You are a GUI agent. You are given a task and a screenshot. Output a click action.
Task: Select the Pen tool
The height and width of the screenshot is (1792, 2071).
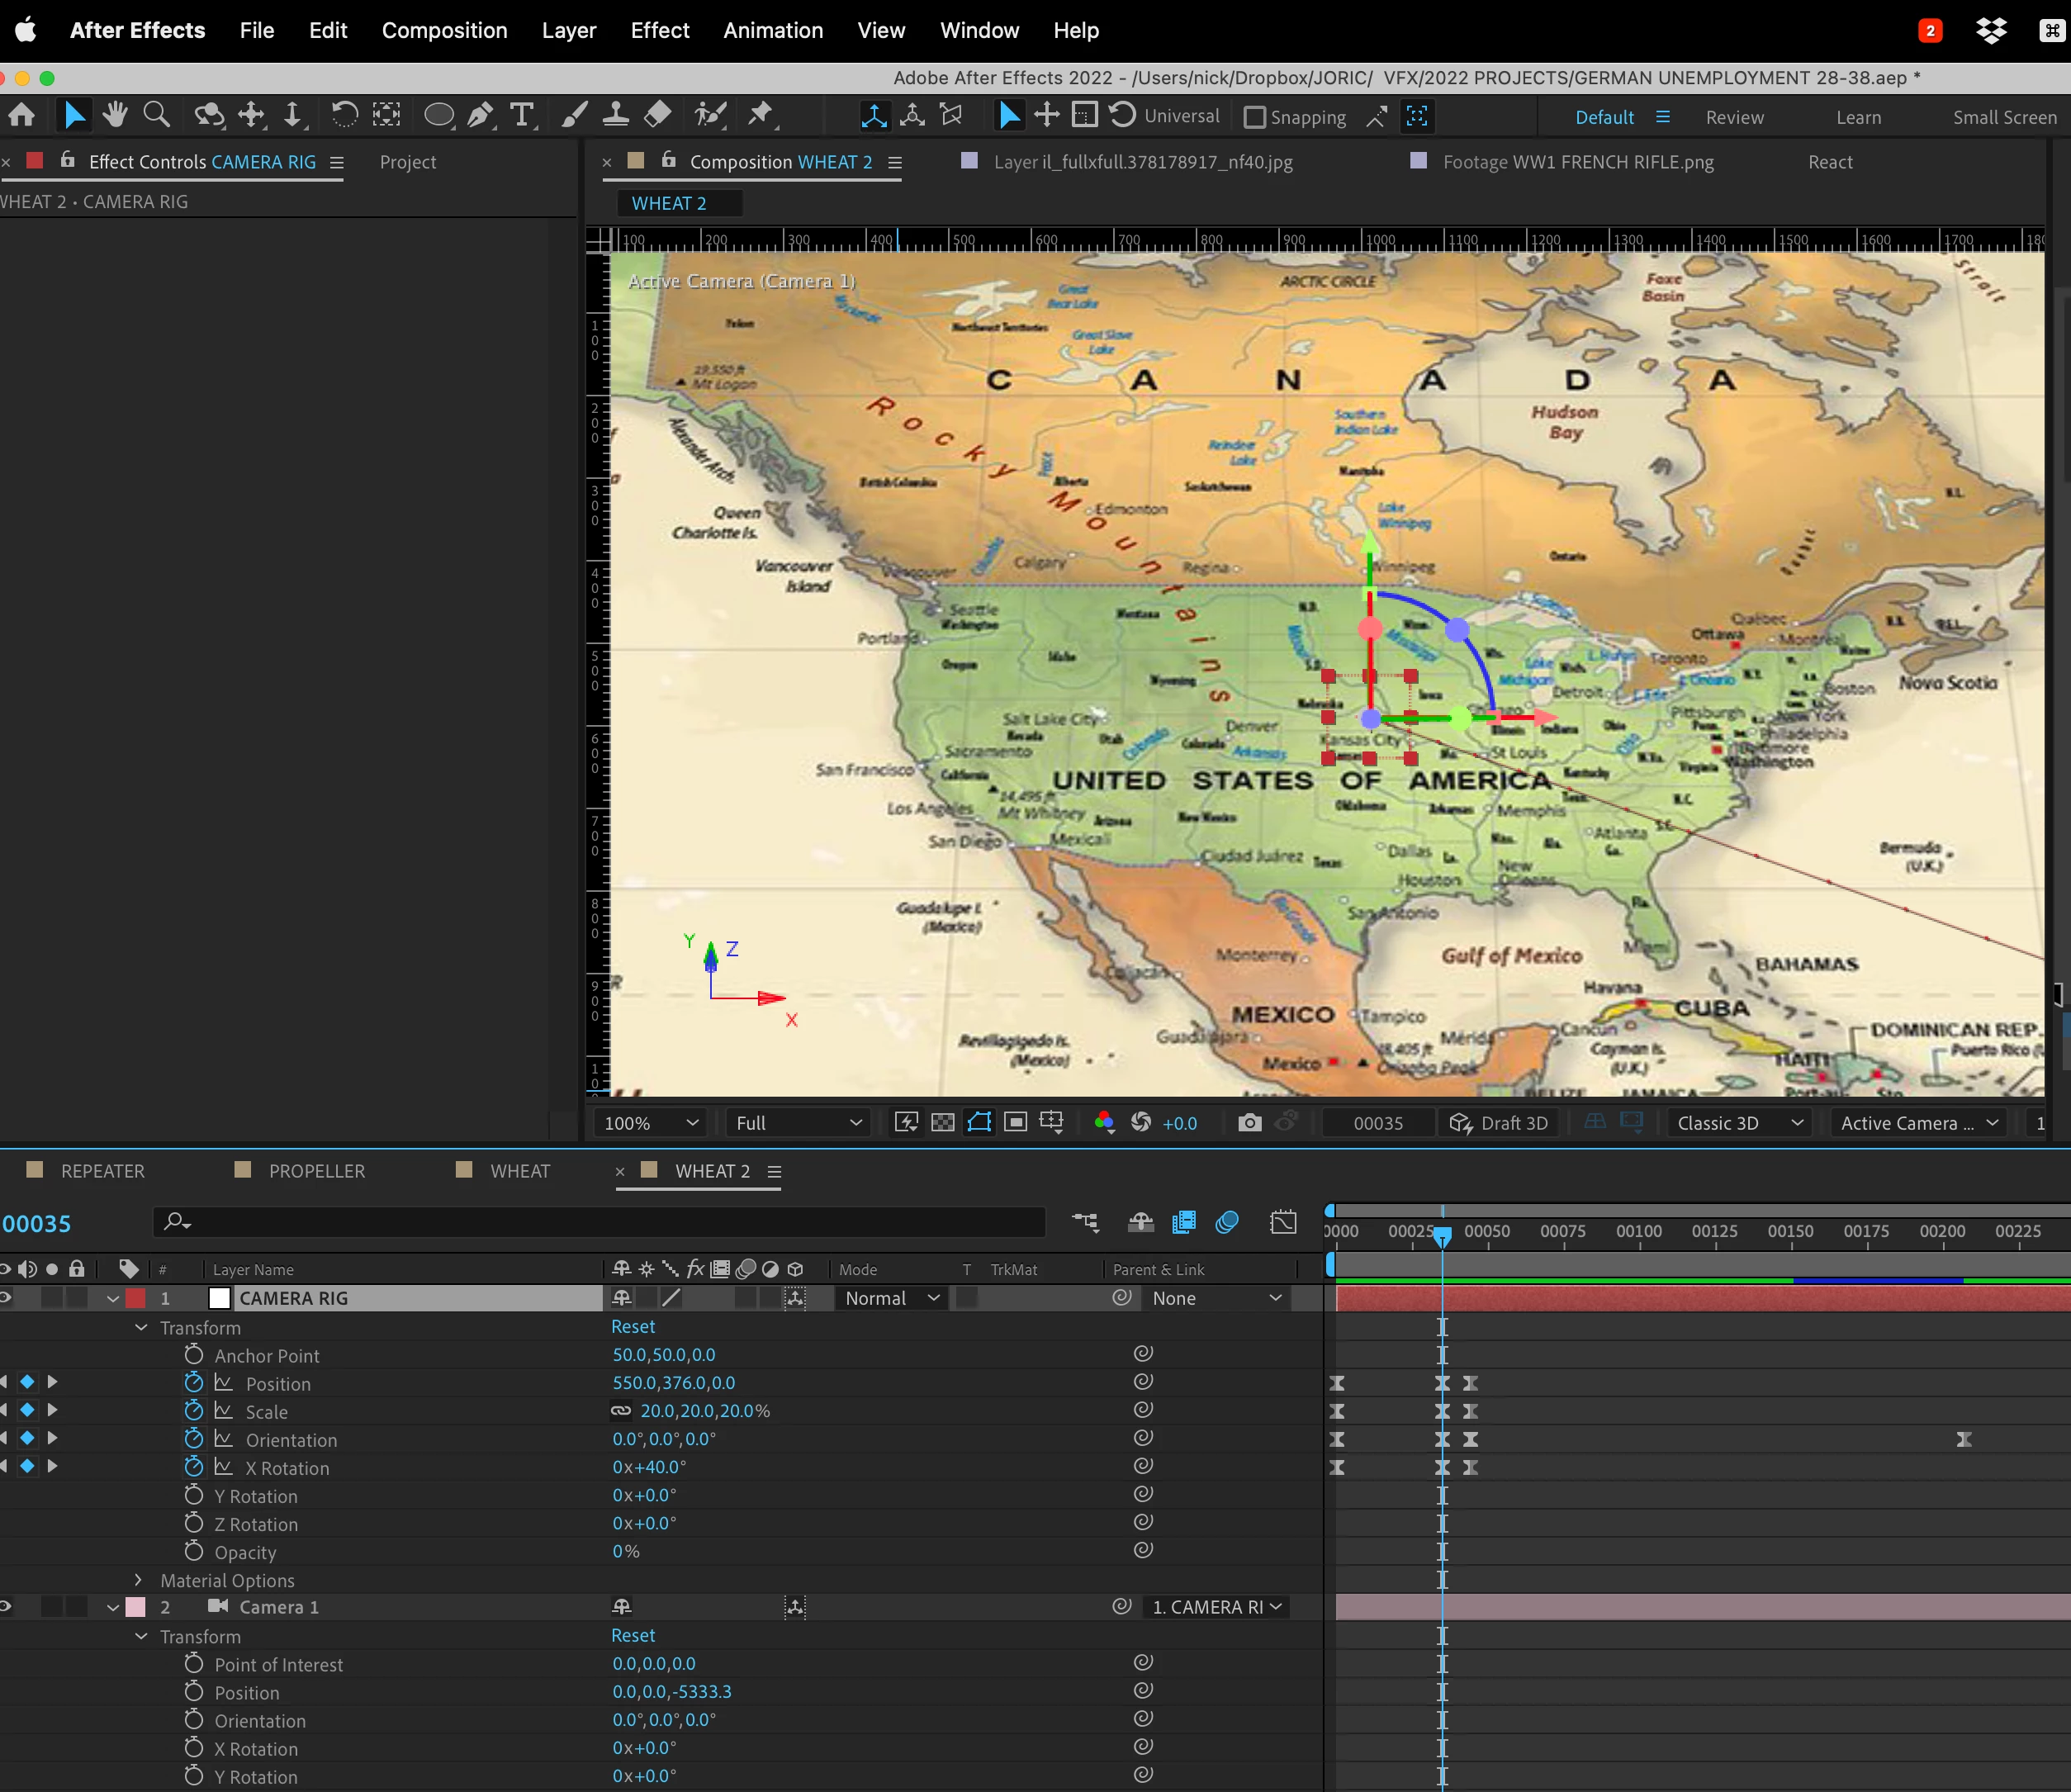click(479, 115)
